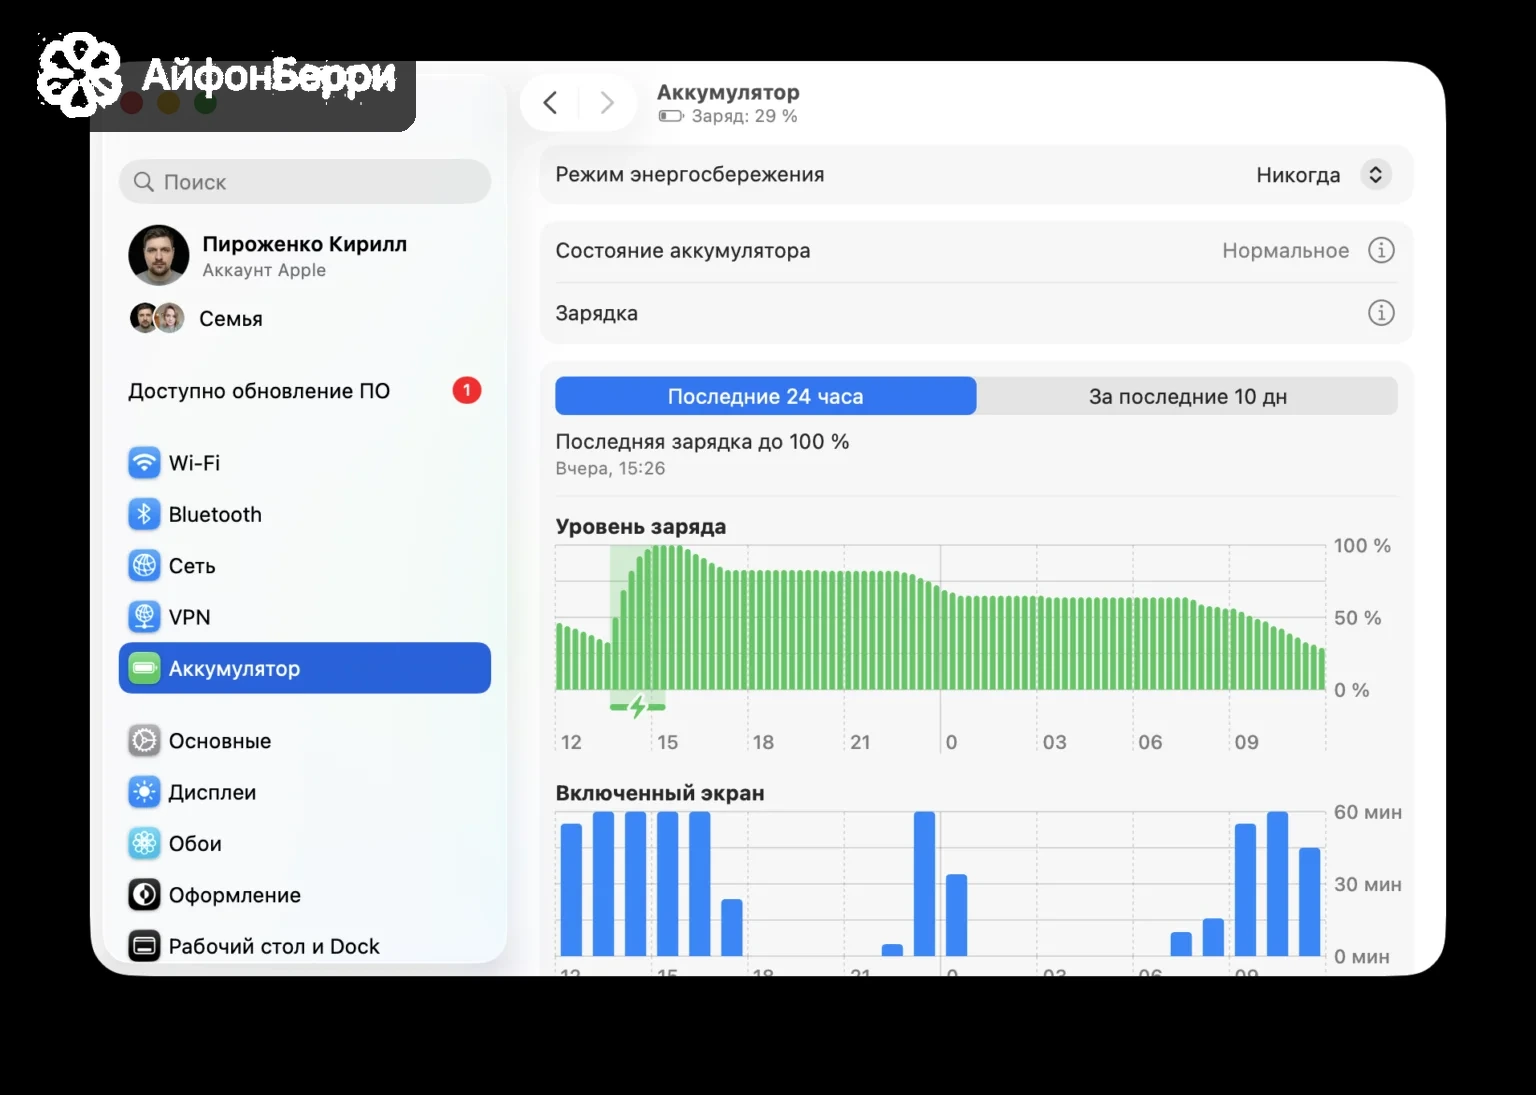
Task: Open info icon in Зарядка row
Action: [x=1381, y=313]
